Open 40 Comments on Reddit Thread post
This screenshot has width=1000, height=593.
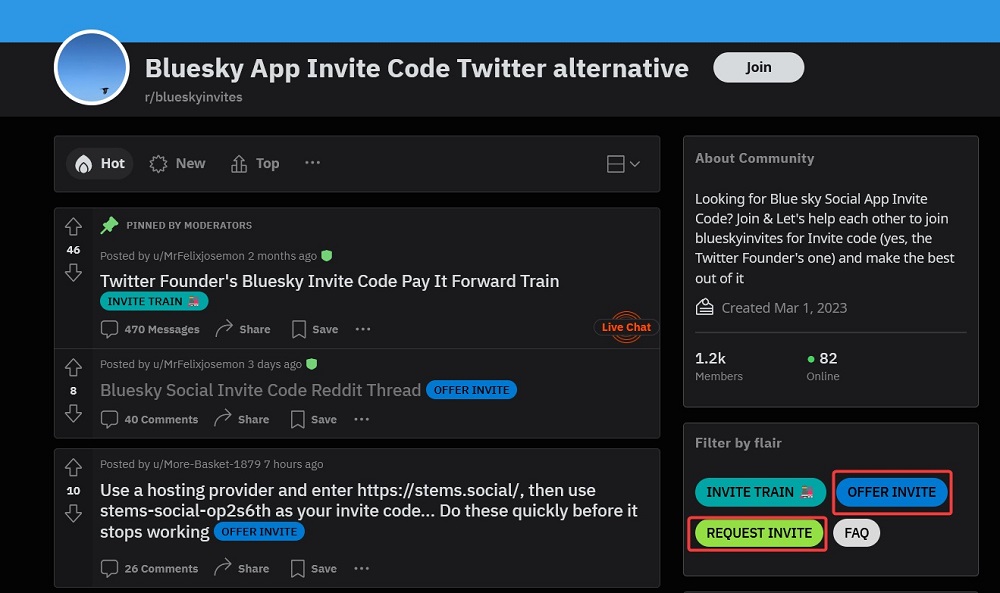149,419
